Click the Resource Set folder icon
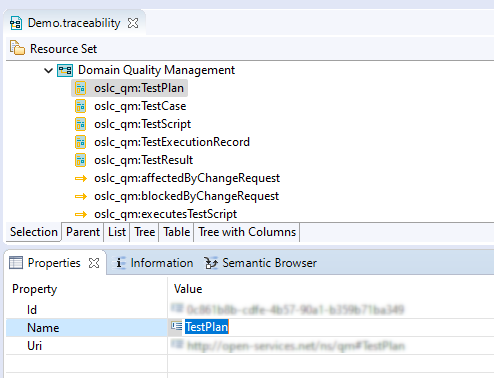Screen dimensions: 494x378 click(17, 48)
